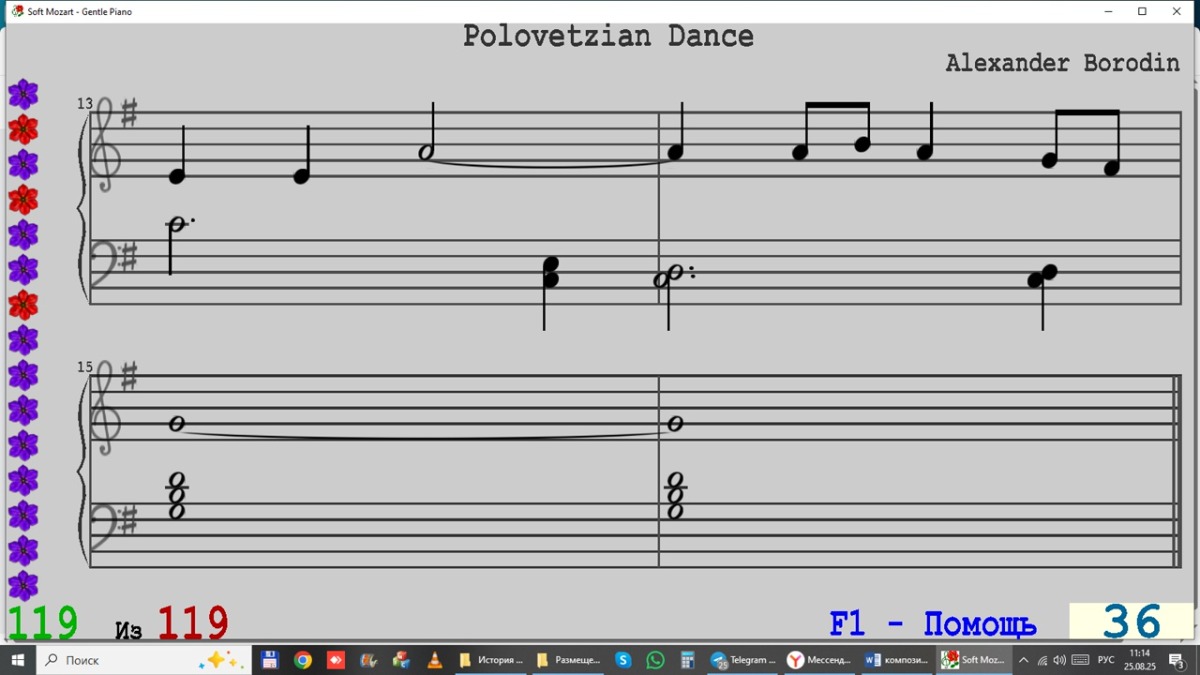Image resolution: width=1200 pixels, height=675 pixels.
Task: Click the Soft Mozart window title icon
Action: pyautogui.click(x=16, y=11)
